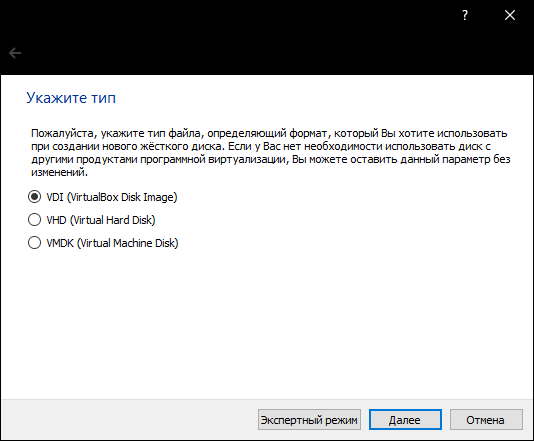Select VDI (VirtualBox Disk Image) option

click(103, 197)
